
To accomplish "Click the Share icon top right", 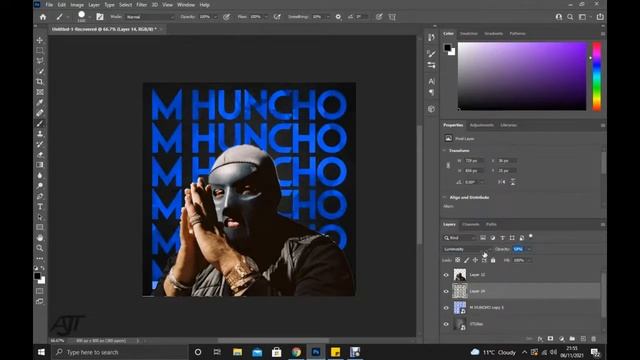I will point(600,17).
